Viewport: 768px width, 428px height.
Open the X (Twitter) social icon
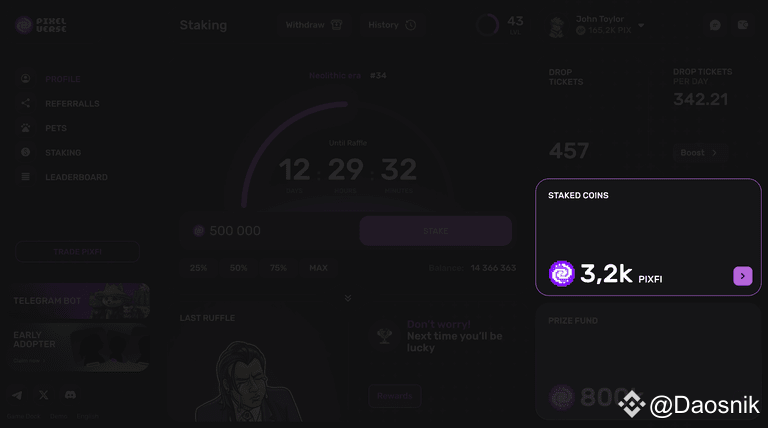[x=44, y=395]
